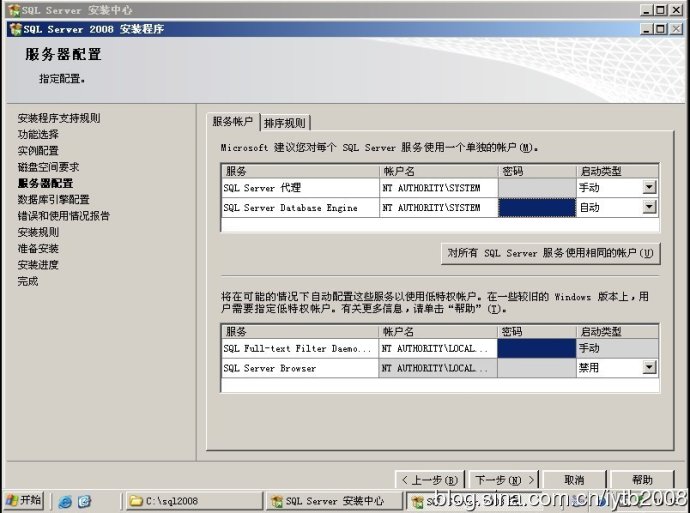
Task: Click account name of SQL Server Browser
Action: (x=438, y=368)
